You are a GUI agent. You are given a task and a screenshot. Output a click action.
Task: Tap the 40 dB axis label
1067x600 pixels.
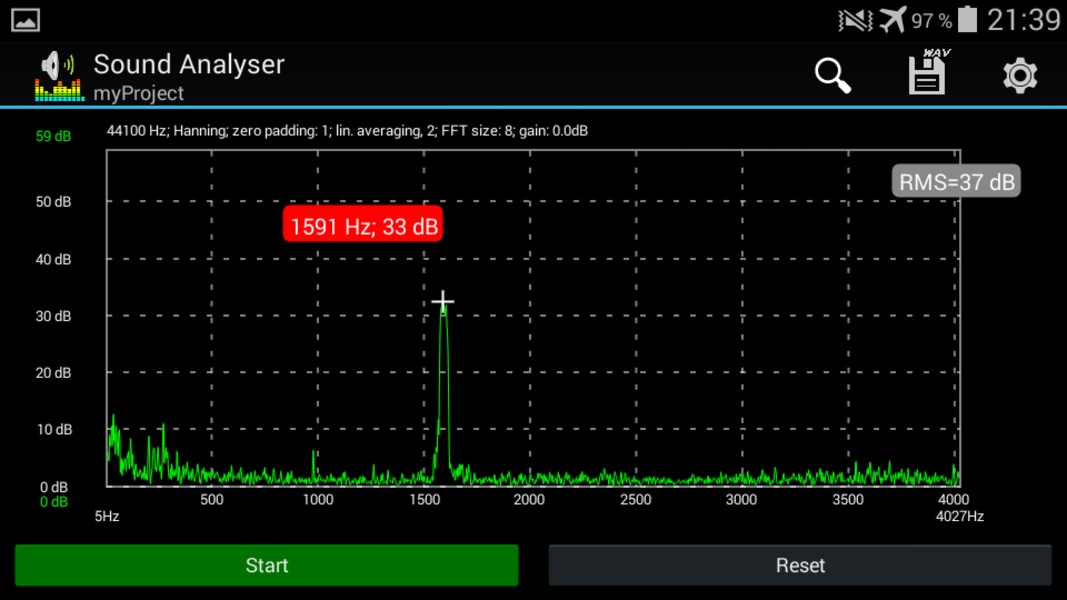click(53, 259)
